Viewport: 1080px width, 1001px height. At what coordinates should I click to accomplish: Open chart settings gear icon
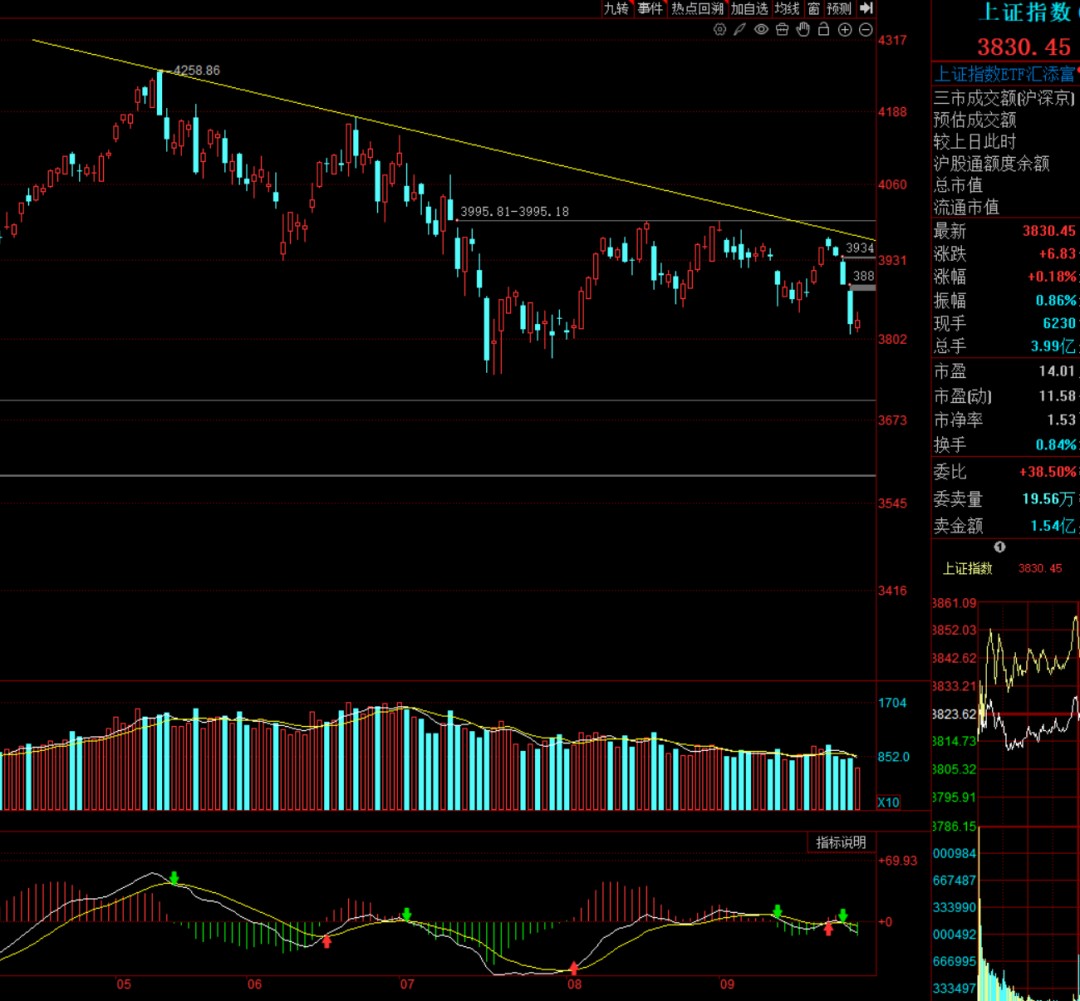720,30
